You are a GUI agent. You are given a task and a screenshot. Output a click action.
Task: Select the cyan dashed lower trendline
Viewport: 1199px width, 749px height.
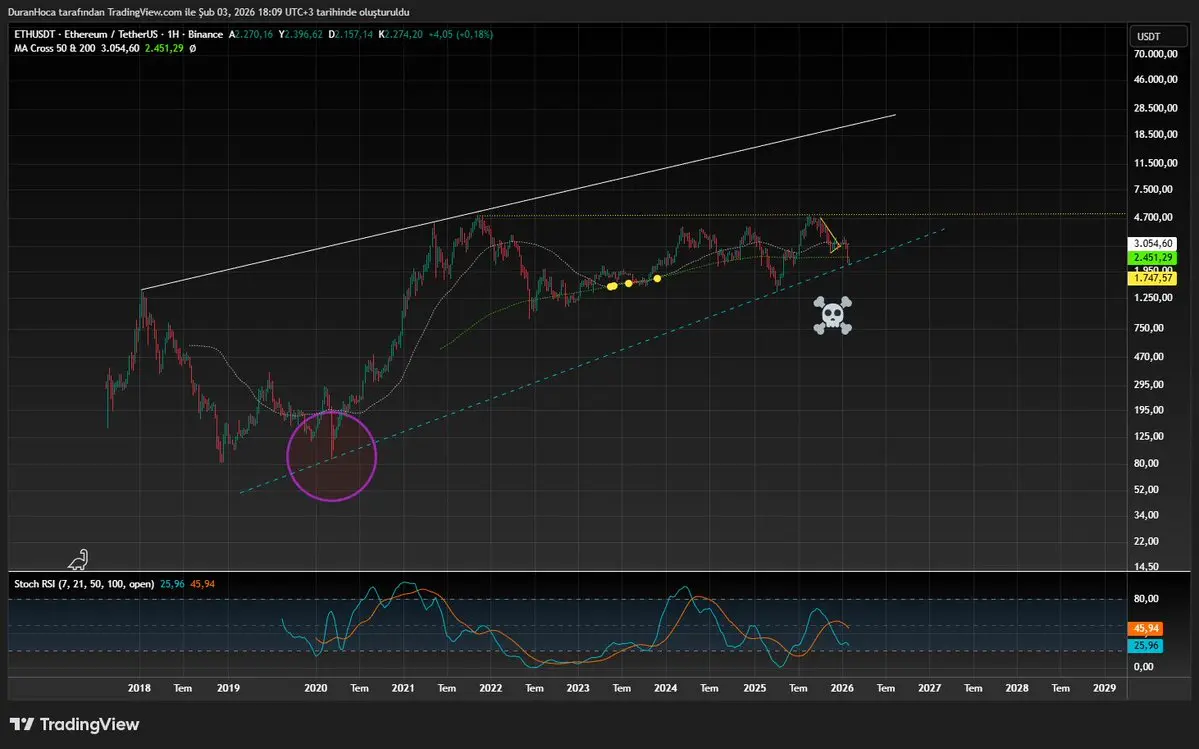[592, 361]
